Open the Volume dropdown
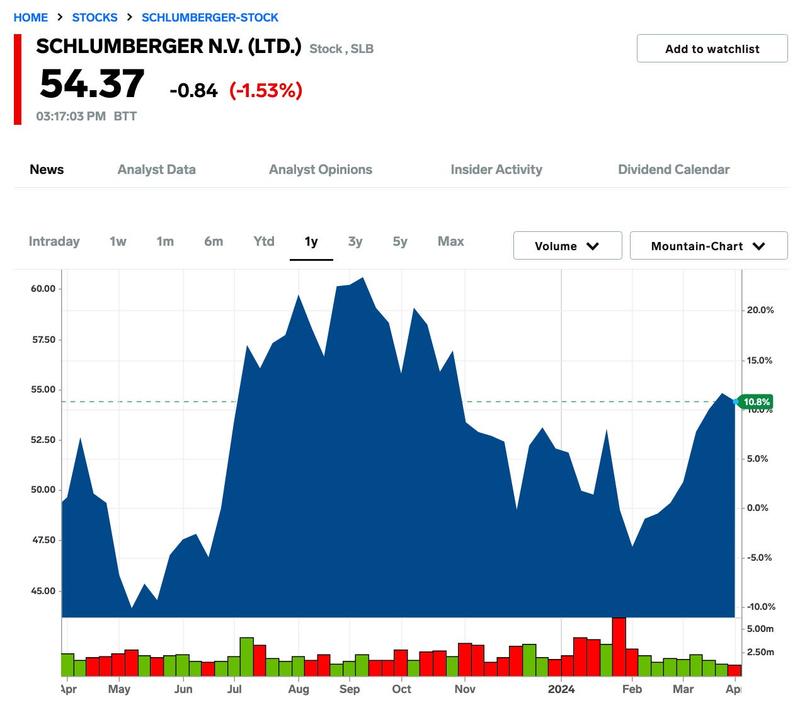Screen dimensions: 800x712 (567, 246)
